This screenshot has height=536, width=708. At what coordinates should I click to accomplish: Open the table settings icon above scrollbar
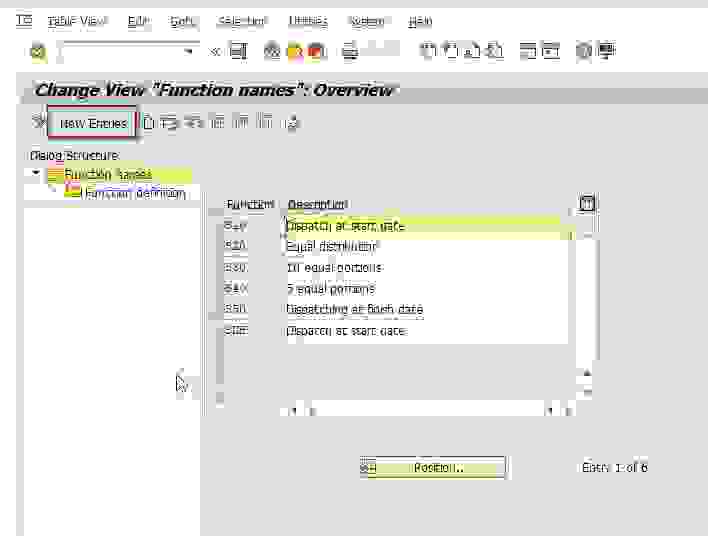(x=587, y=203)
